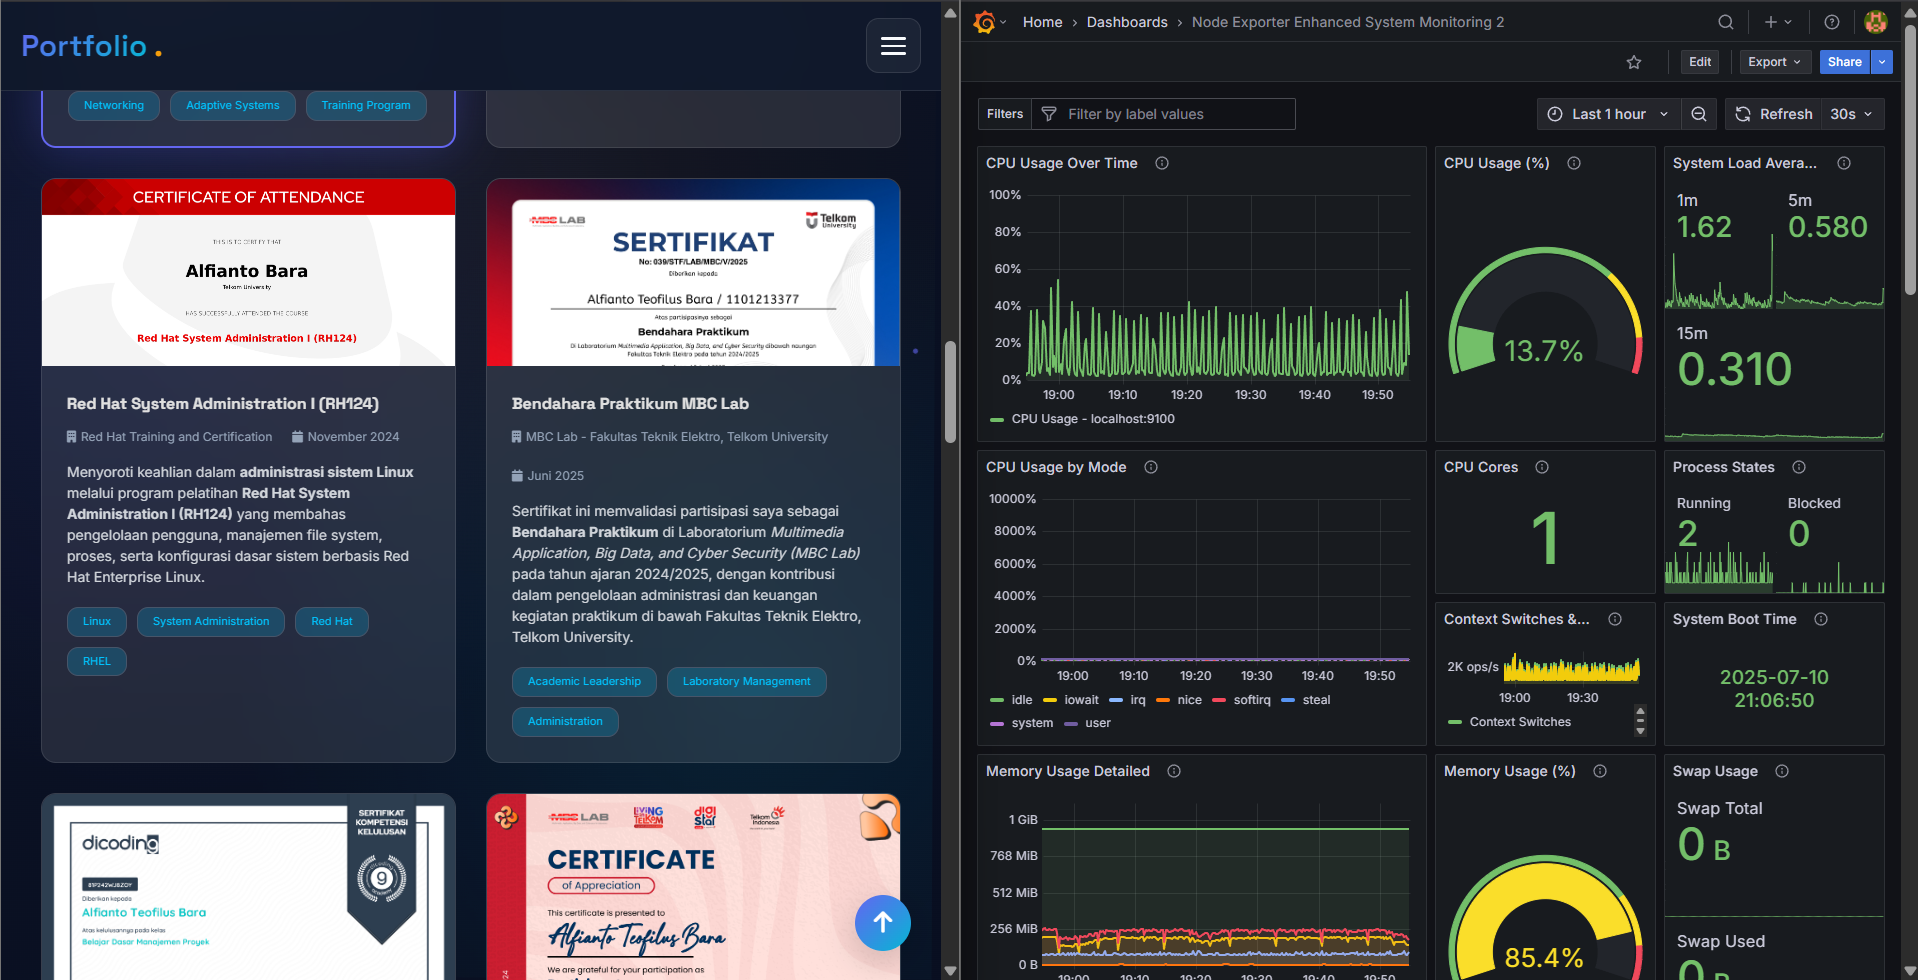This screenshot has height=980, width=1918.
Task: Click info icon on Memory Usage (%) panel
Action: point(1600,771)
